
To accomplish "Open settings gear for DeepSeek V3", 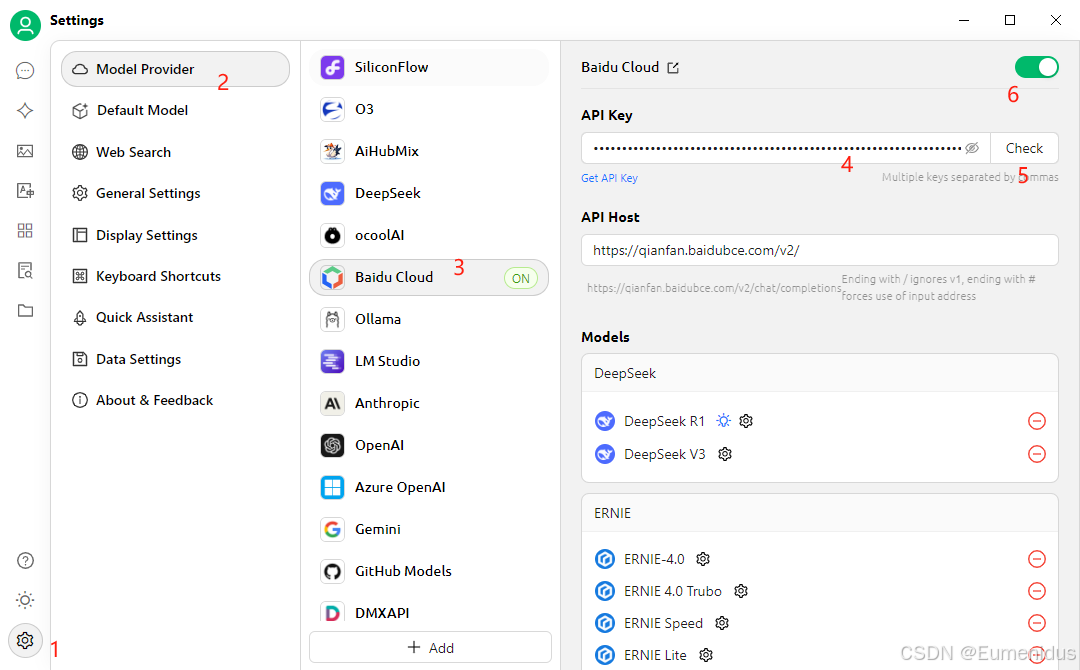I will coord(725,454).
